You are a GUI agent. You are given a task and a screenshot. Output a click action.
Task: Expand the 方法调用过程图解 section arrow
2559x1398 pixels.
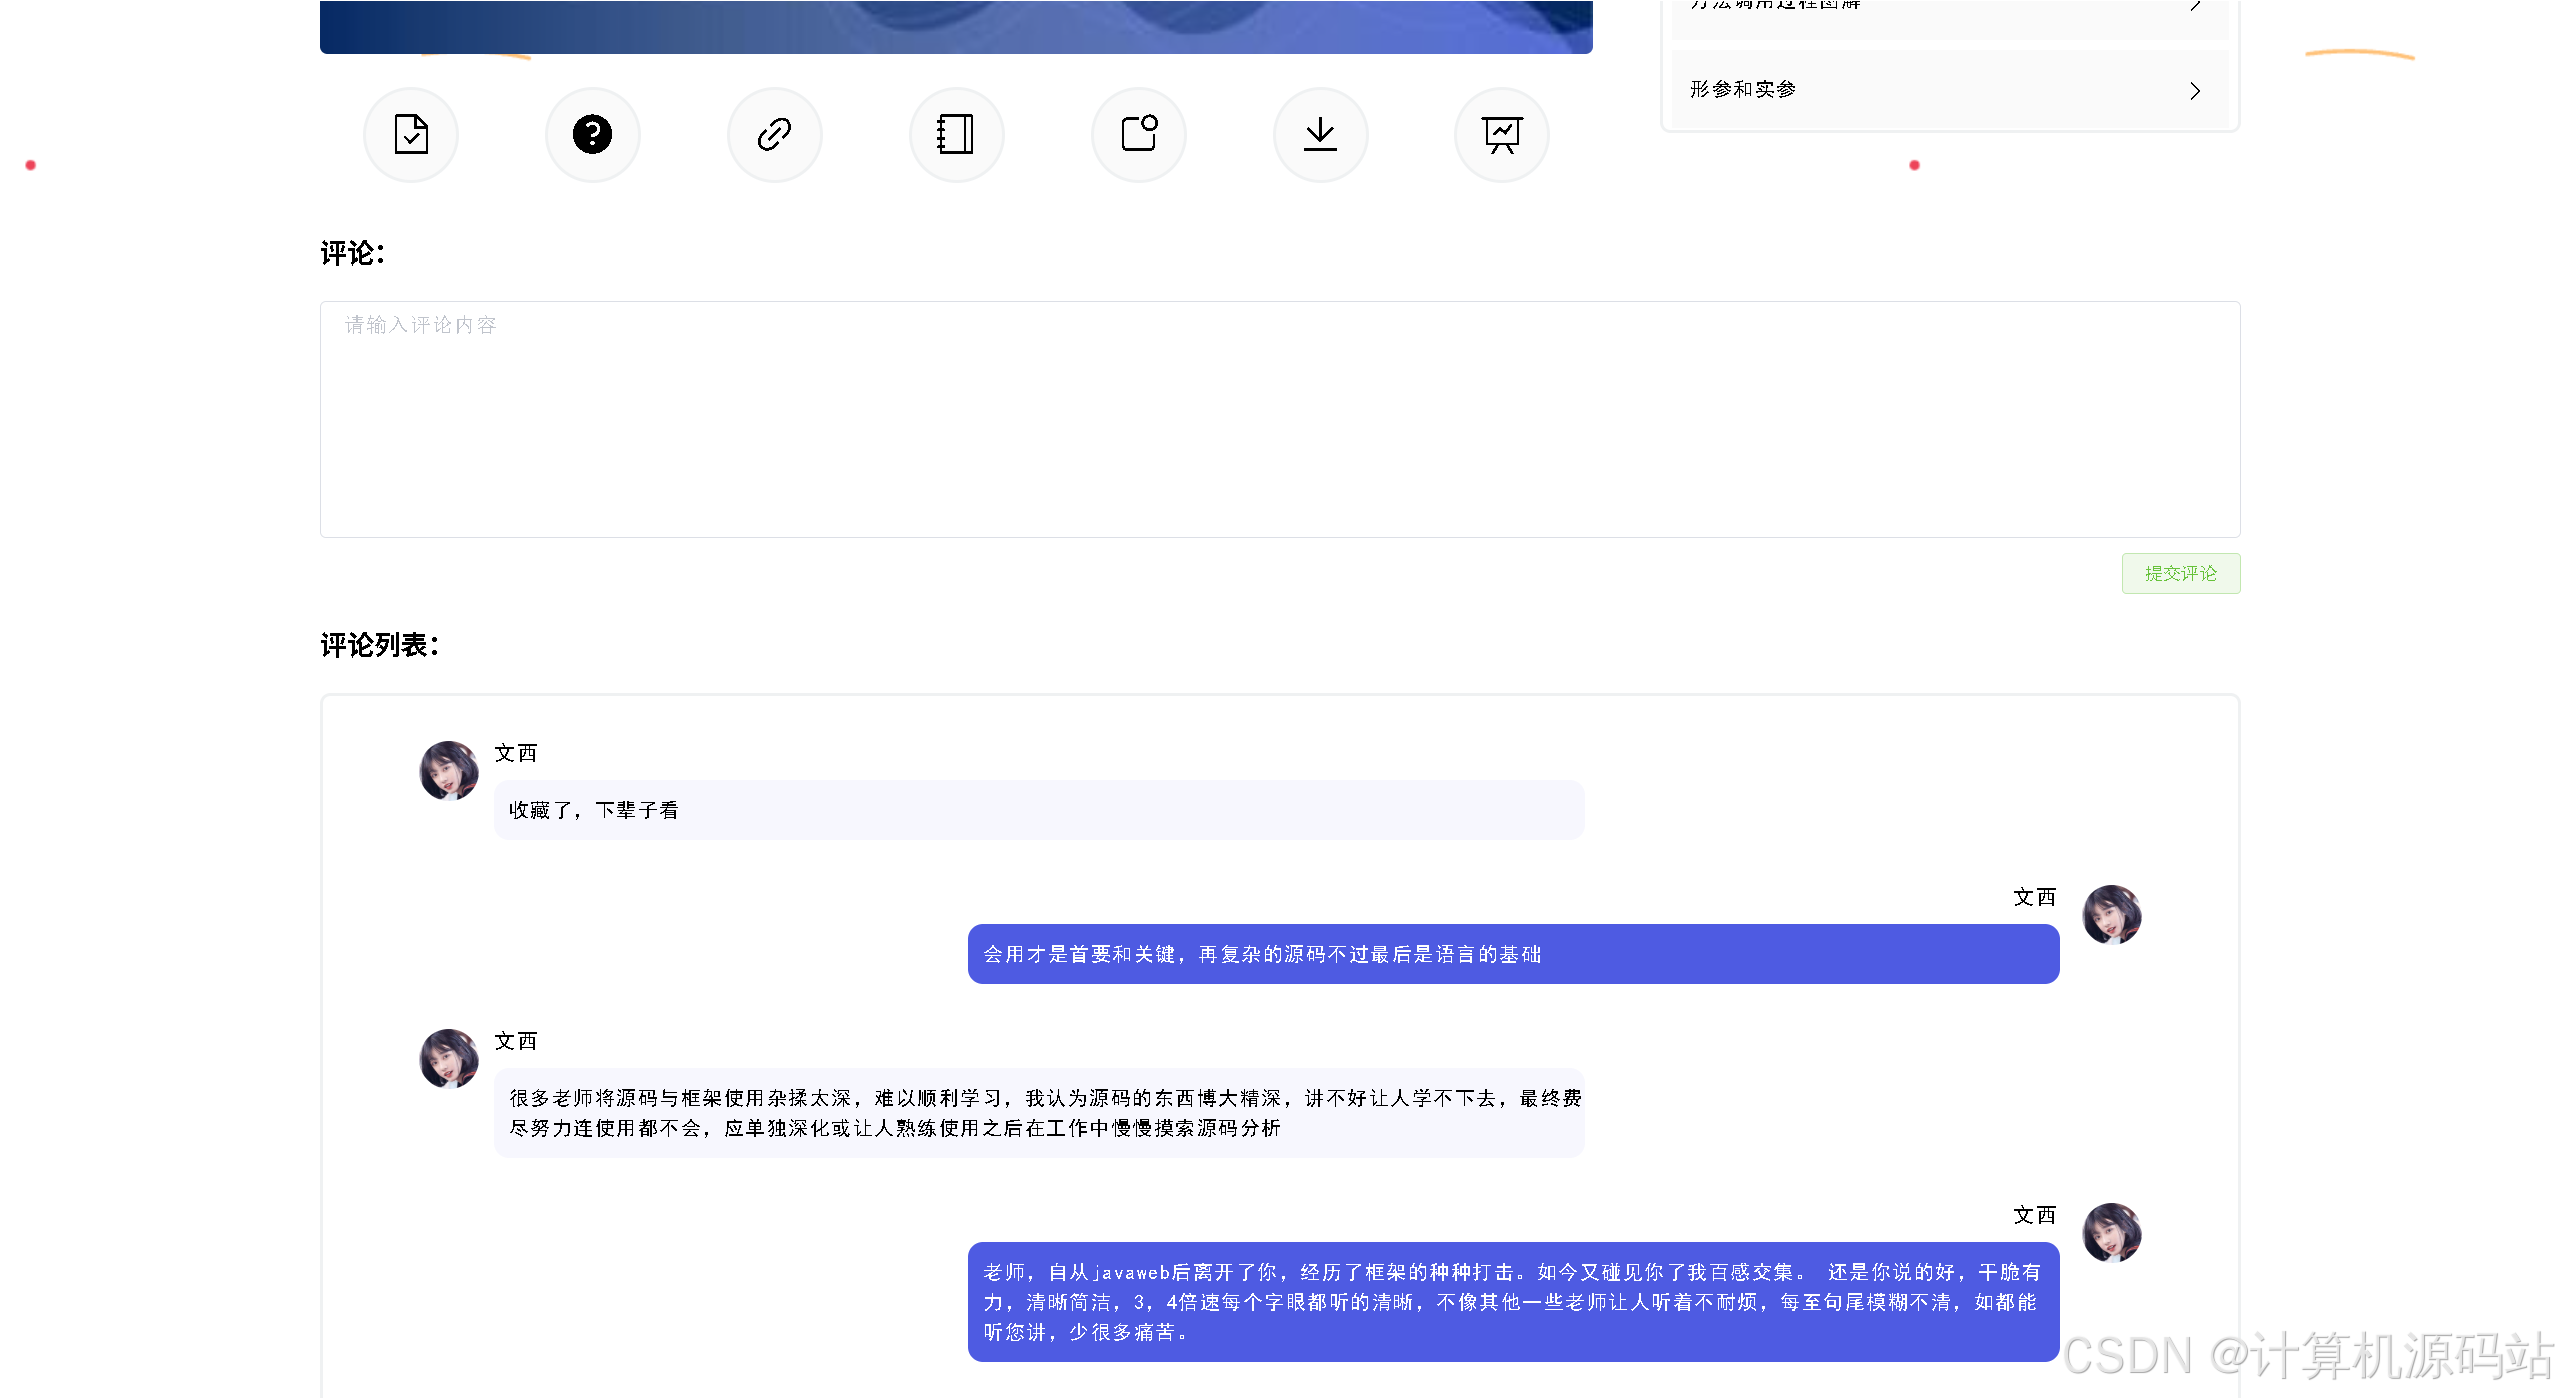(2196, 5)
